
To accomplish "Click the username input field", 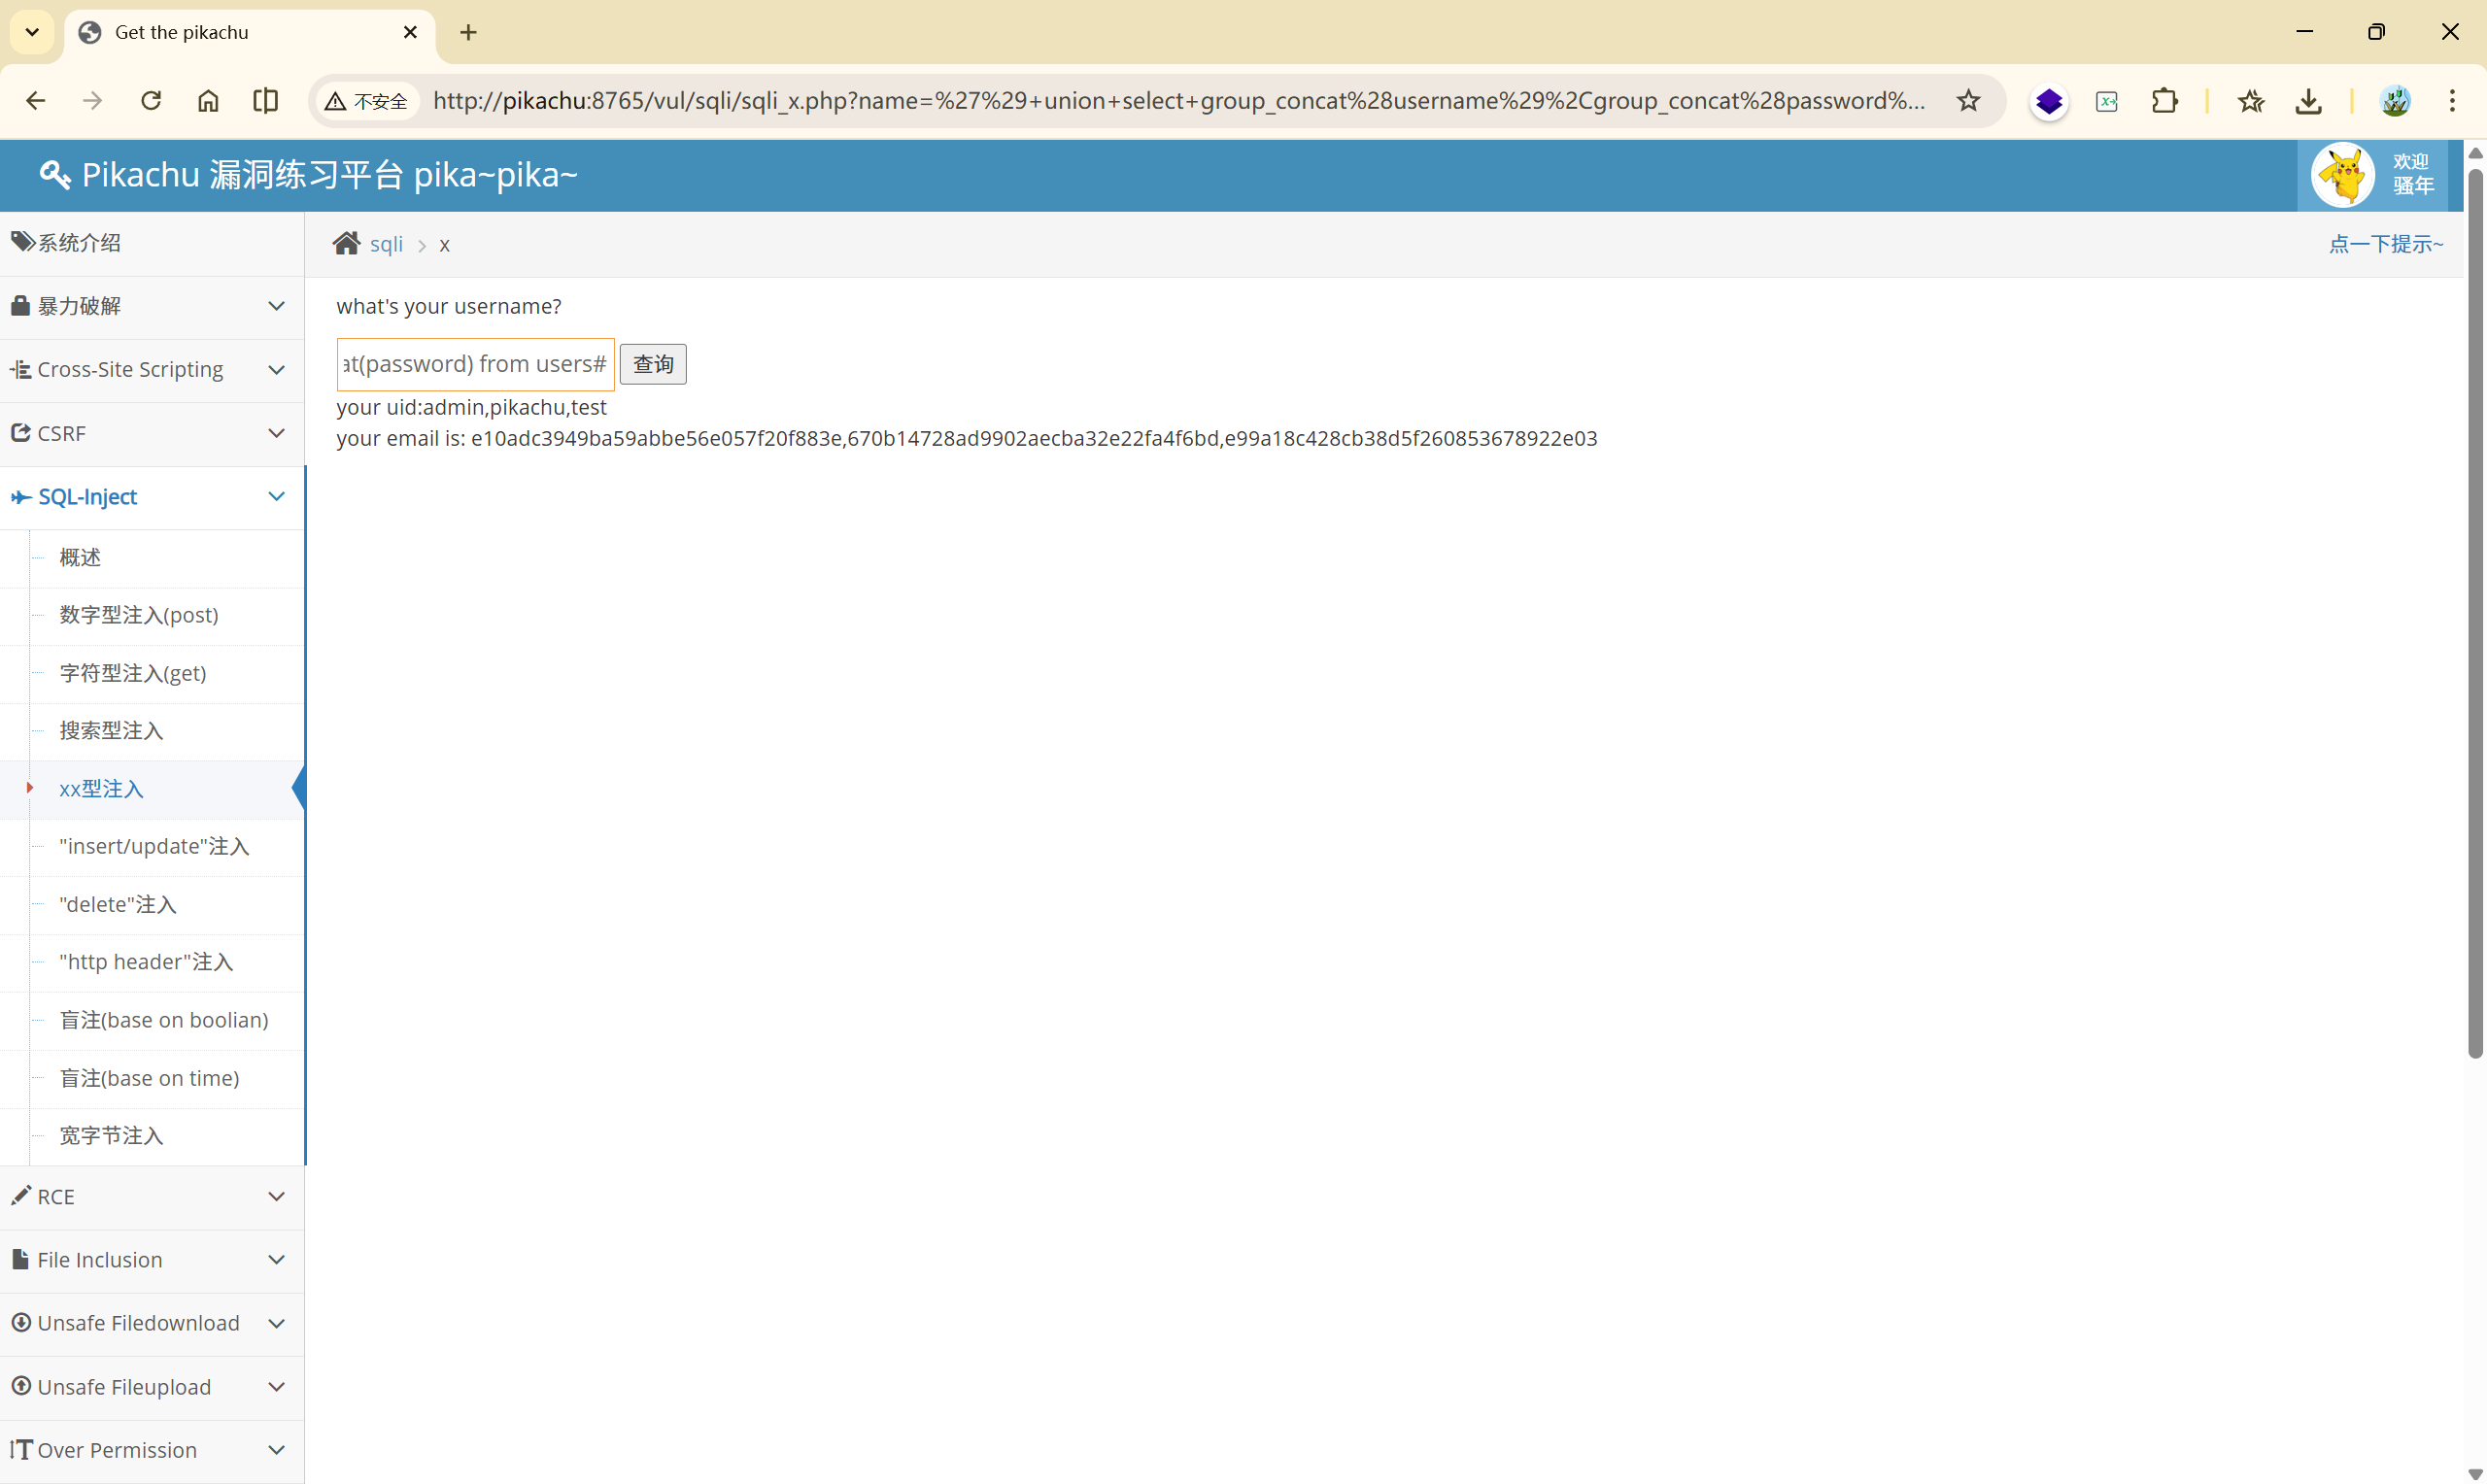I will pos(475,364).
